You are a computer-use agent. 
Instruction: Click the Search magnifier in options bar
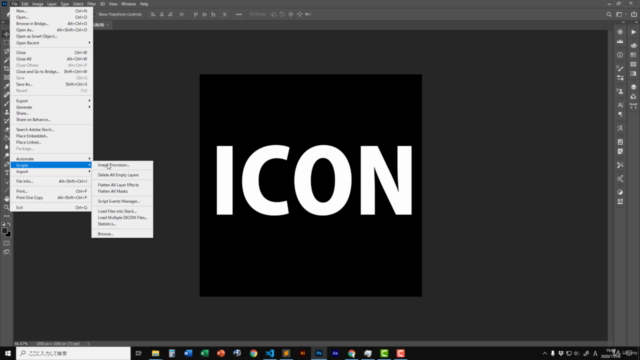(609, 14)
